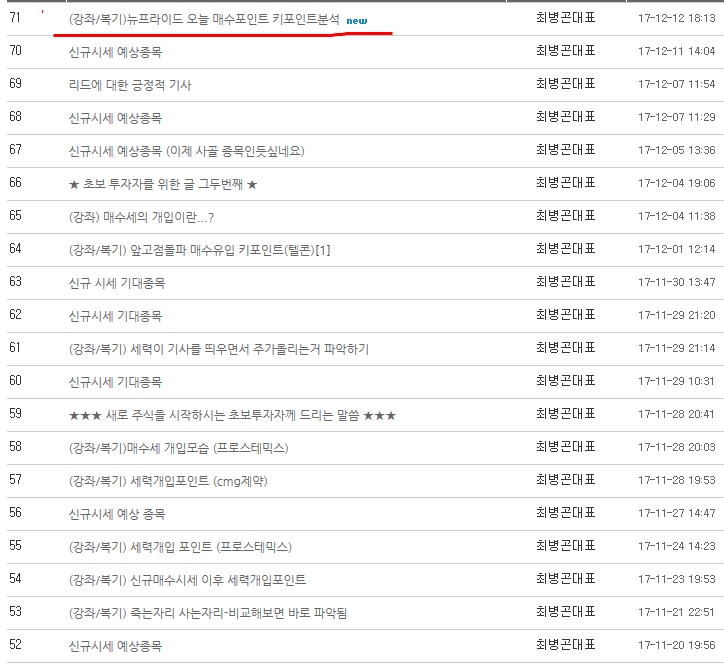724x665 pixels.
Task: Open post 54 신규매수시세 이후 세력개입포인트
Action: click(187, 580)
